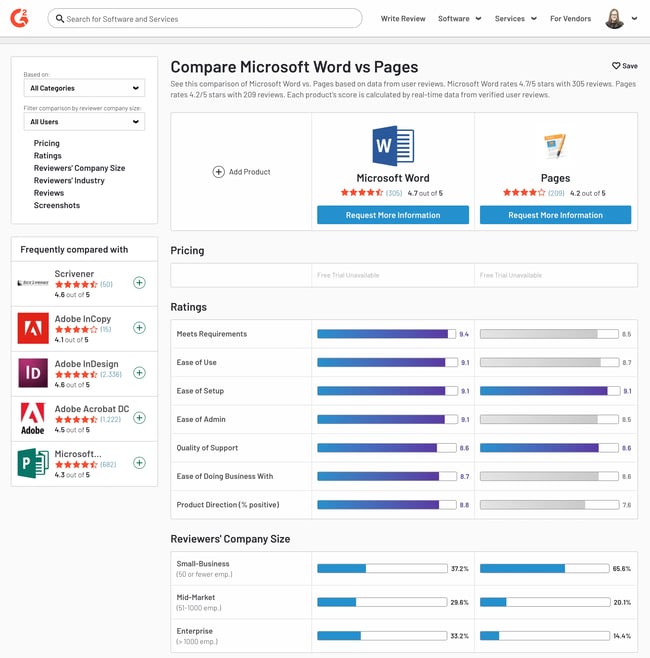This screenshot has height=658, width=650.
Task: Click the Pages product name
Action: click(x=555, y=178)
